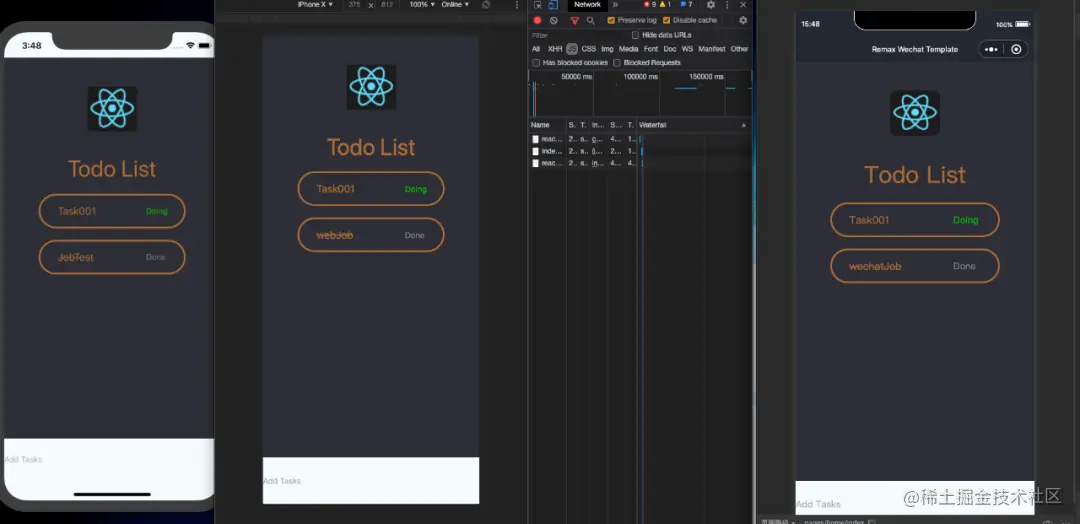This screenshot has width=1080, height=524.
Task: Filter requests by WS
Action: click(687, 49)
